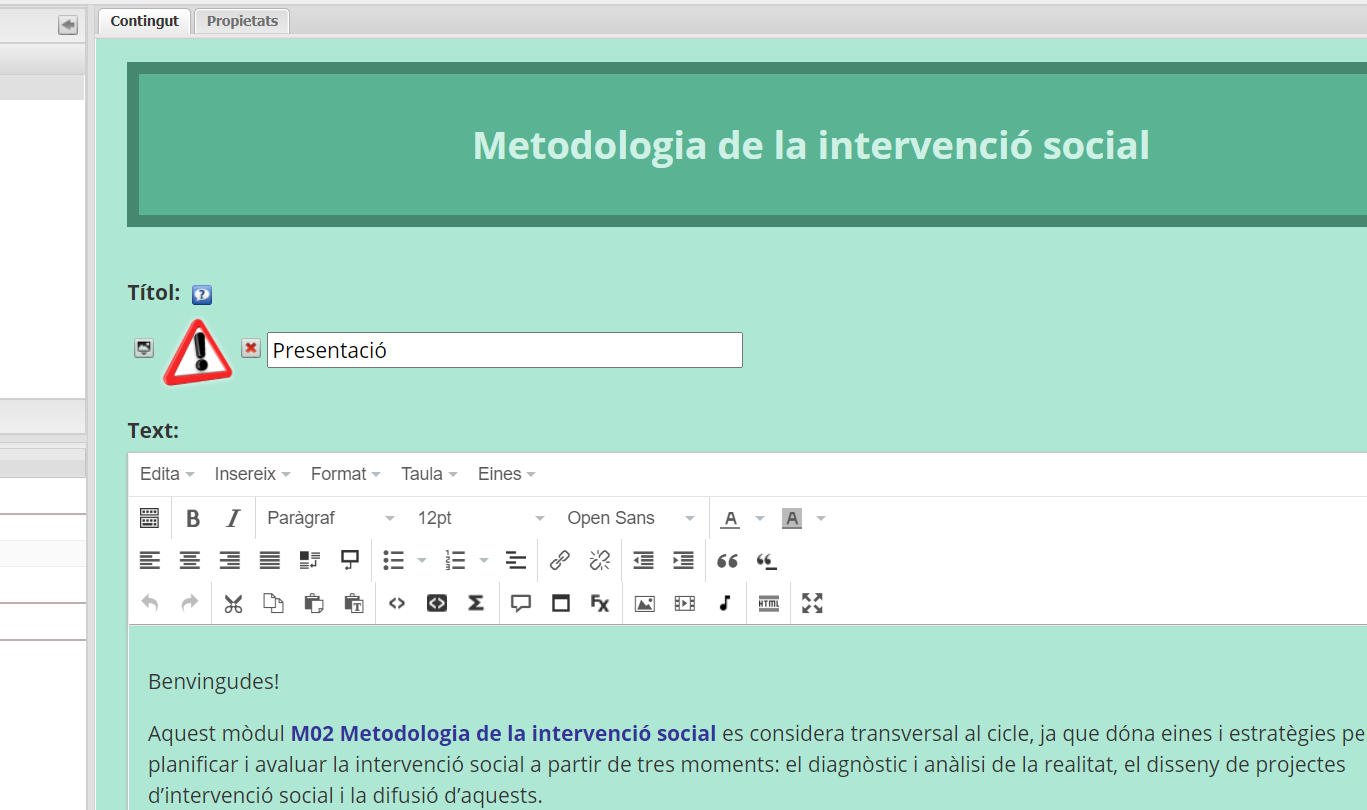Open the text color picker arrow
The image size is (1367, 810).
click(760, 518)
